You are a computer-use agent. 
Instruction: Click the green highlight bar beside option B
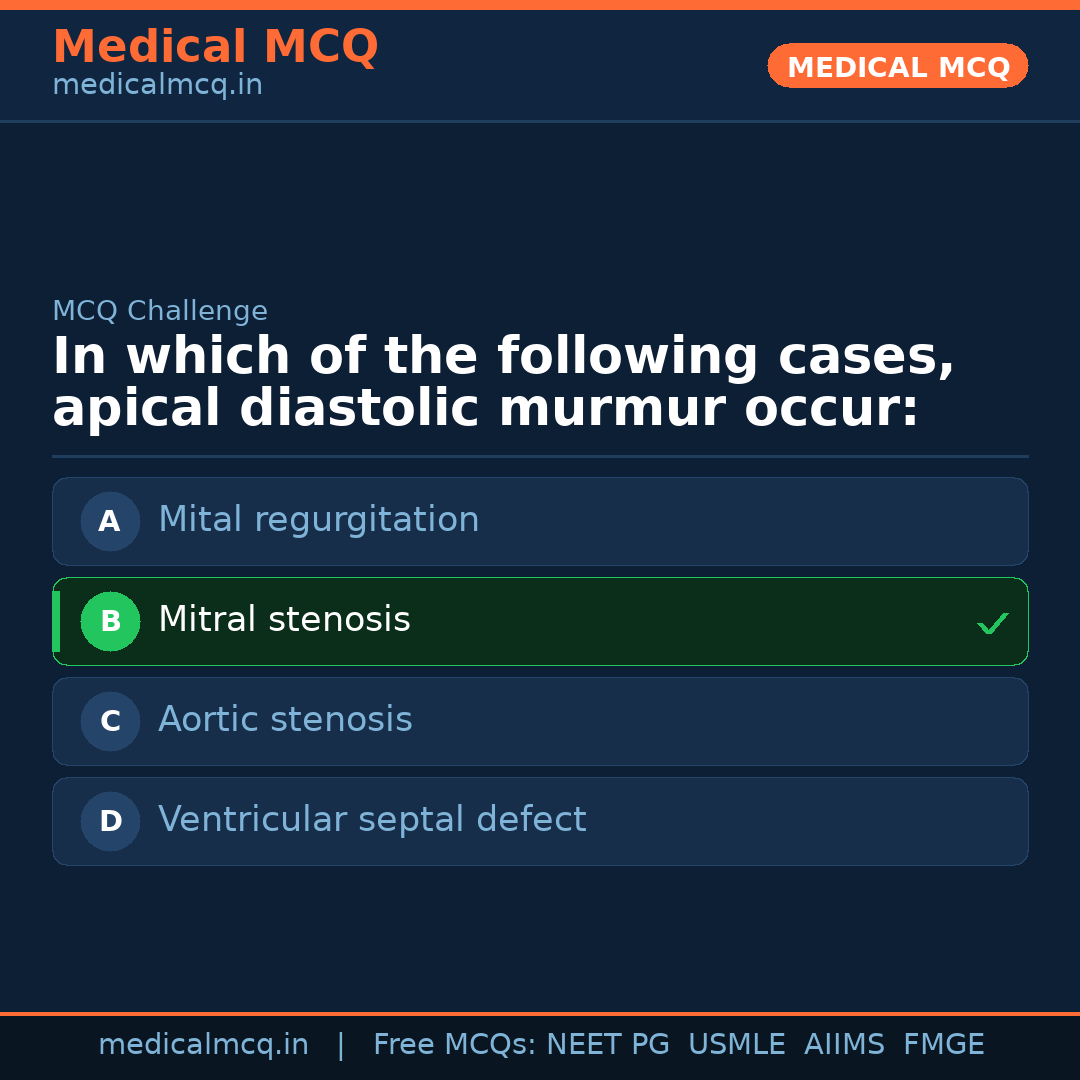click(x=56, y=621)
